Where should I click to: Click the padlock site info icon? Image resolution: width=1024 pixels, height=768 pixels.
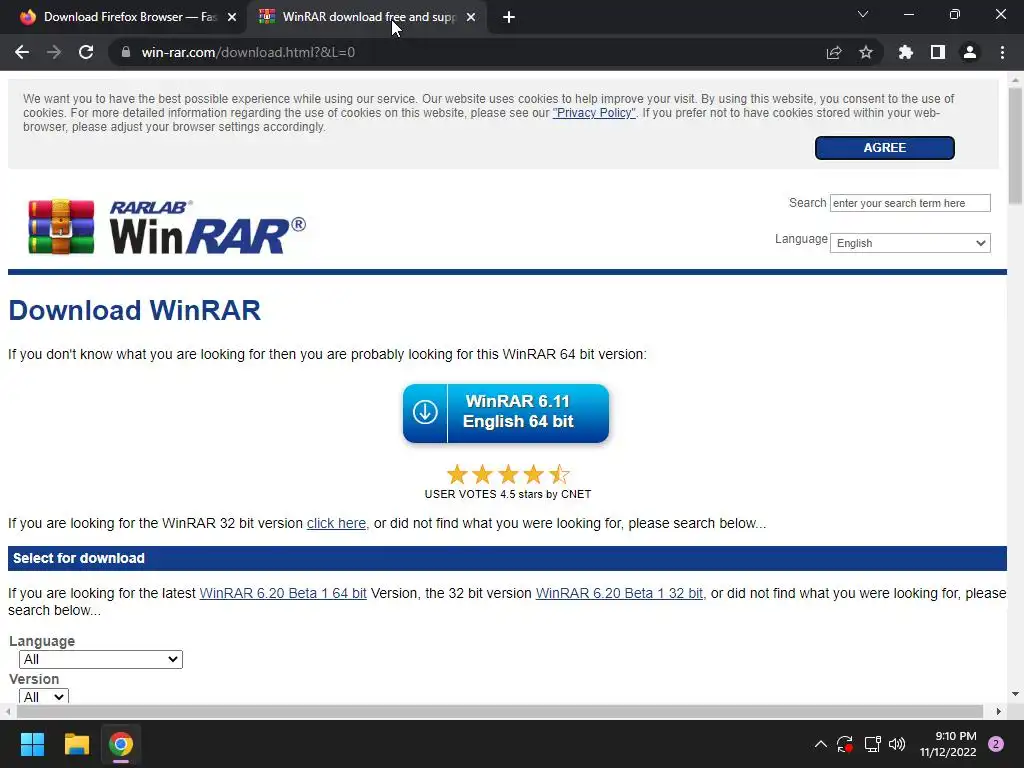click(126, 52)
